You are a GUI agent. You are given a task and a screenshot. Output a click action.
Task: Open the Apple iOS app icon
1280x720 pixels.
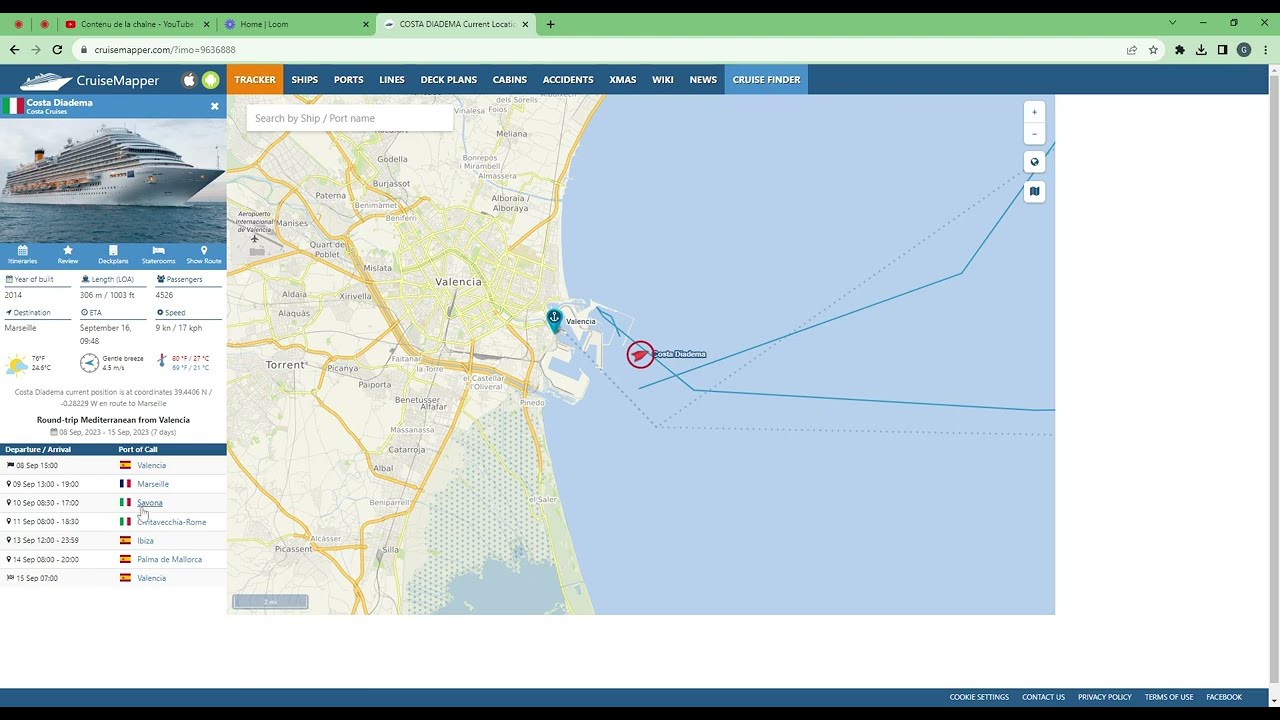point(189,80)
